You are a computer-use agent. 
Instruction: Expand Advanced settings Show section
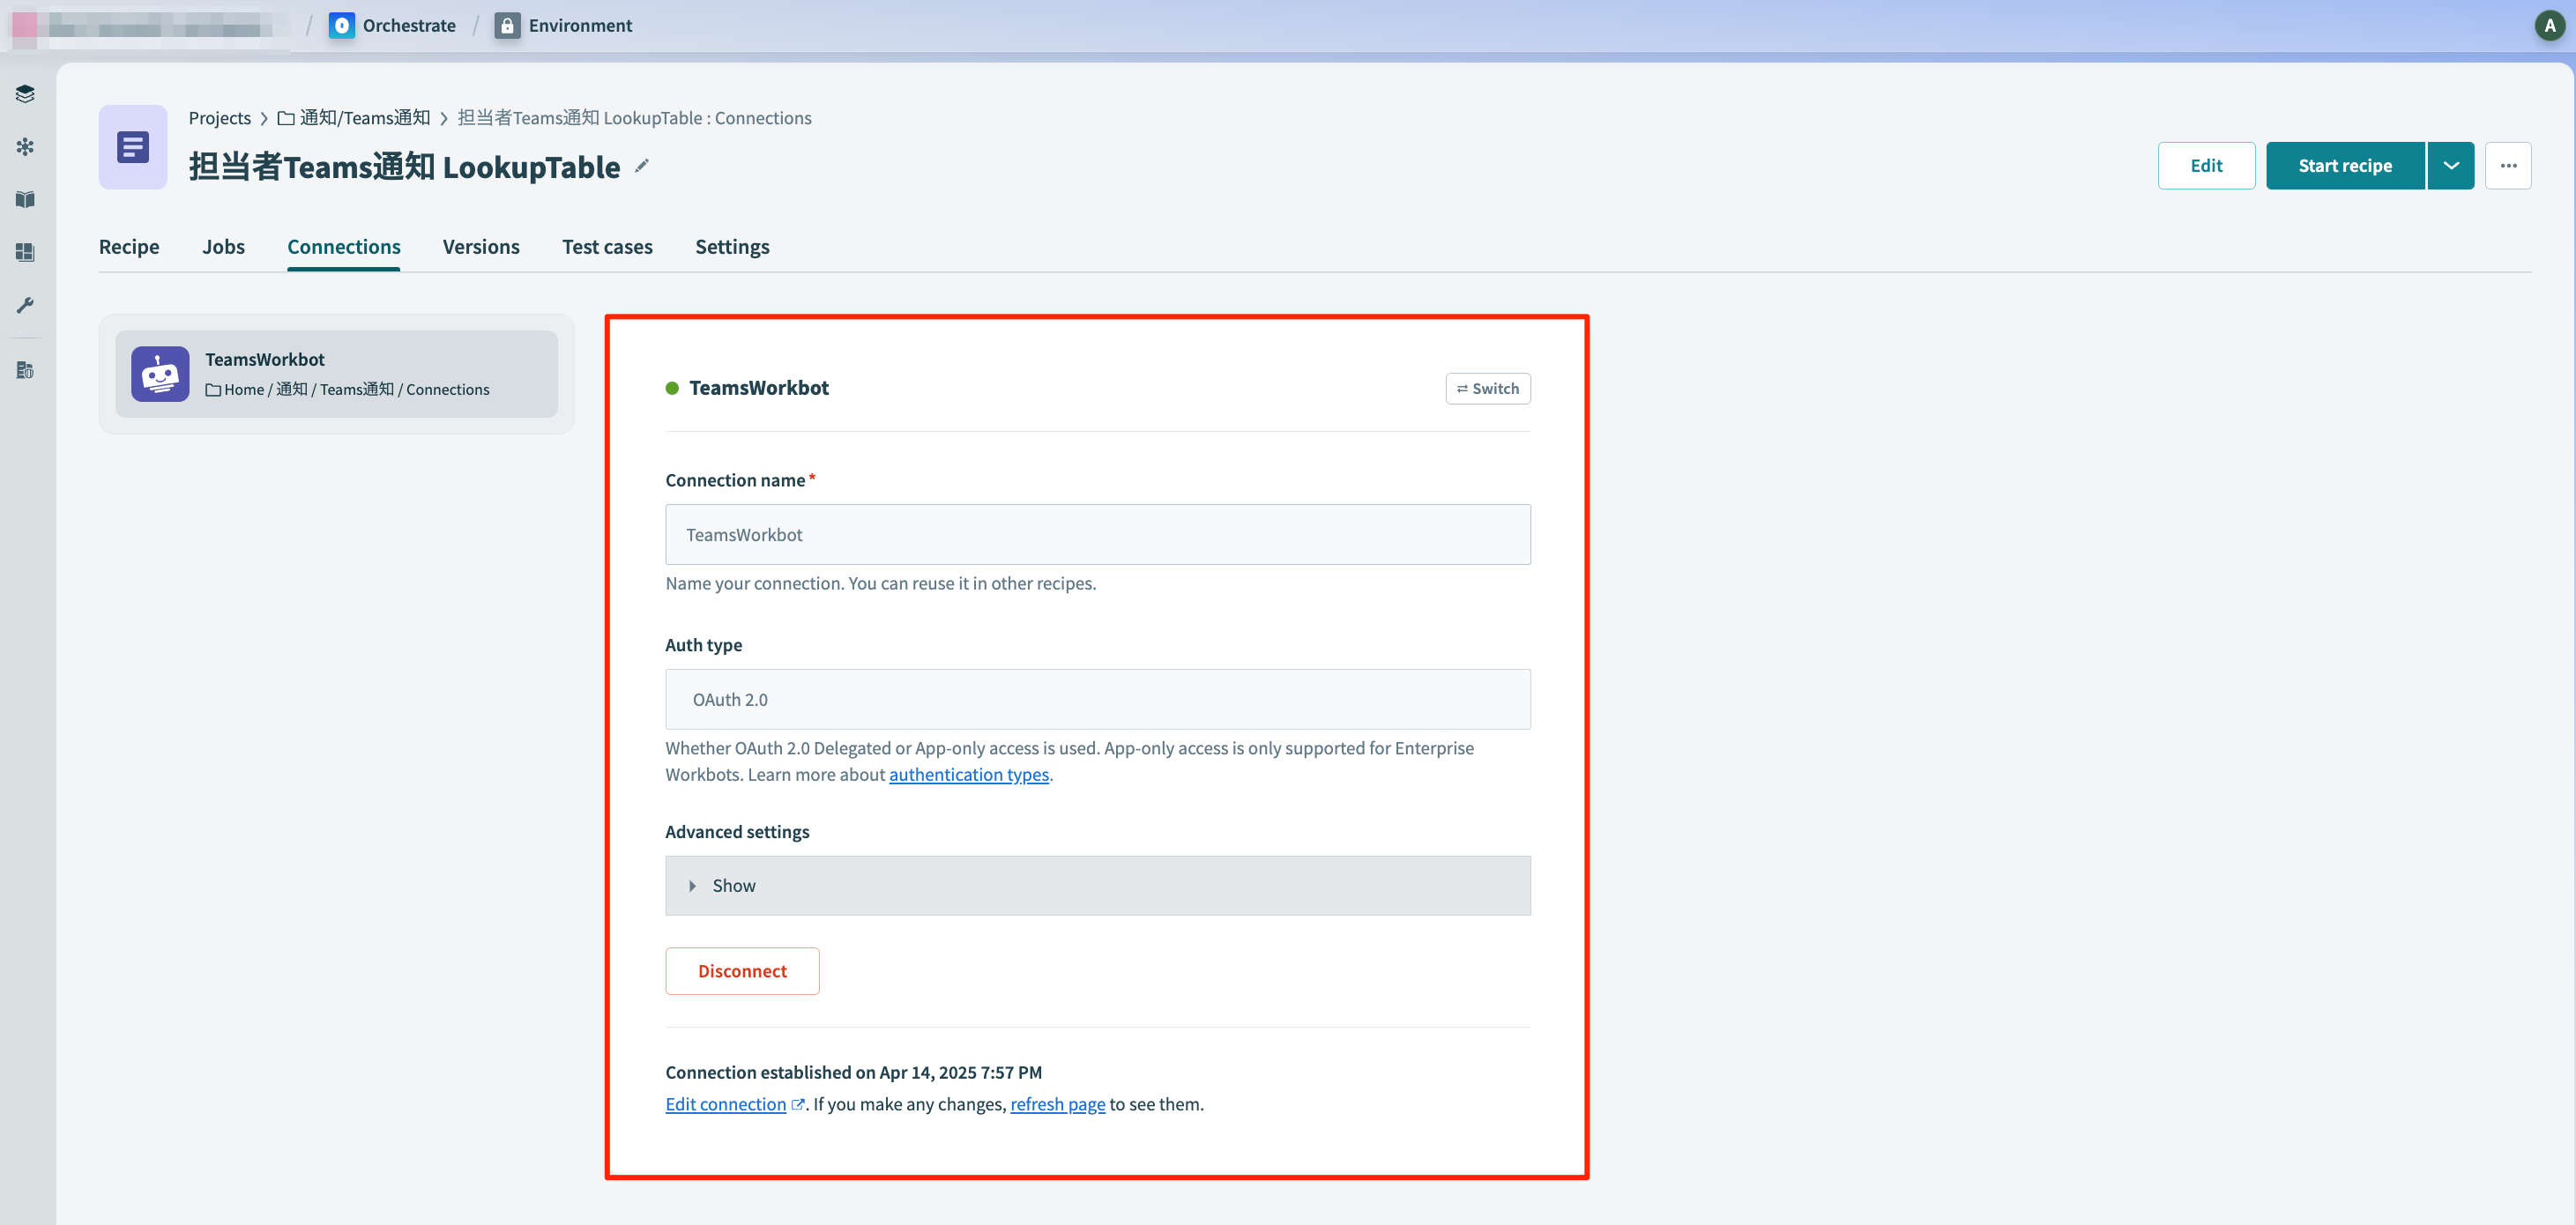pos(1097,885)
